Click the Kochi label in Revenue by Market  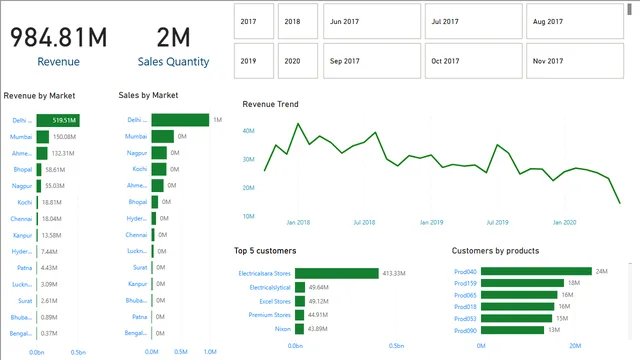(24, 202)
